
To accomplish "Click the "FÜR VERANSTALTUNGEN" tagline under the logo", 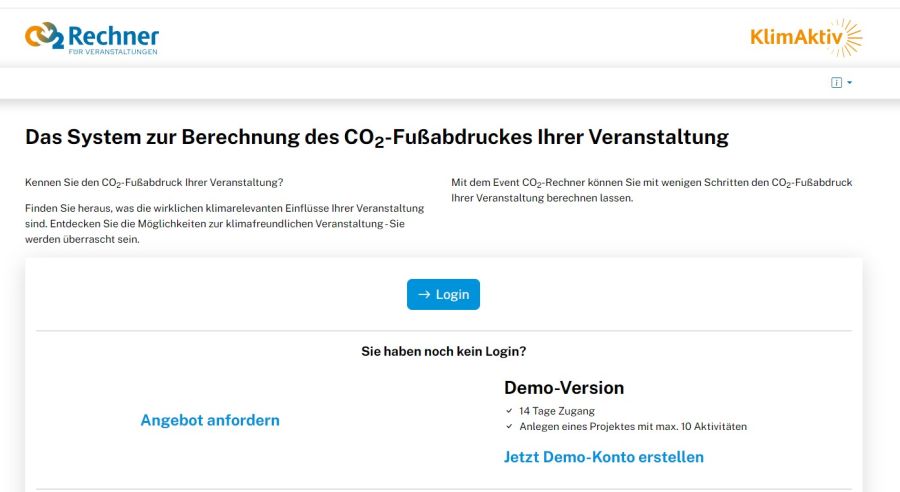I will click(112, 52).
